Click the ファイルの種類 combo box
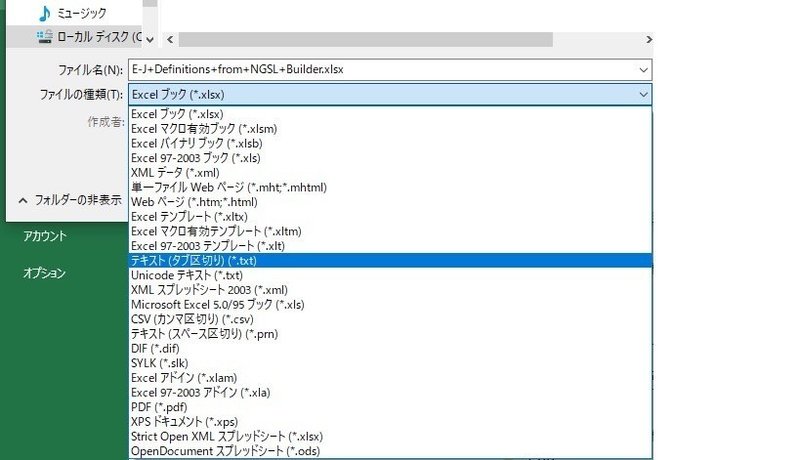 click(x=390, y=94)
